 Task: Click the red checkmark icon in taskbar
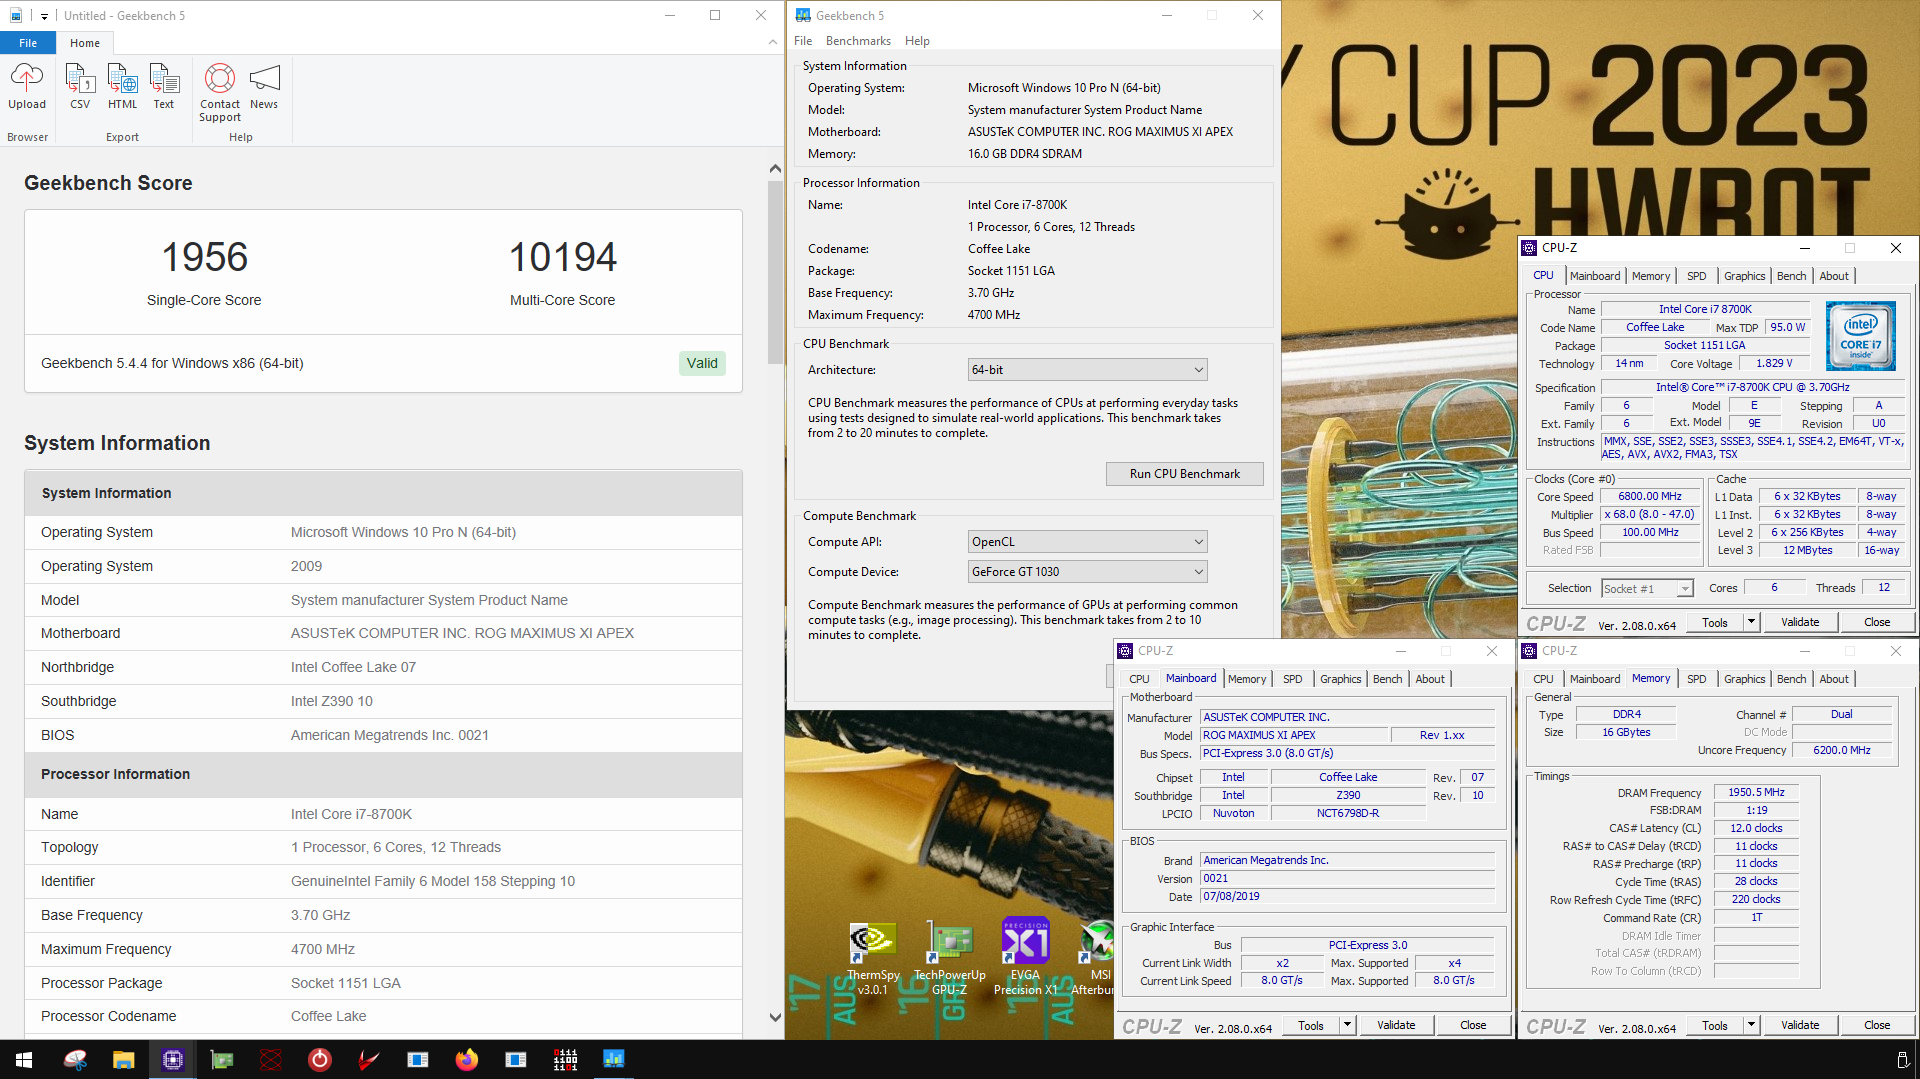click(369, 1059)
